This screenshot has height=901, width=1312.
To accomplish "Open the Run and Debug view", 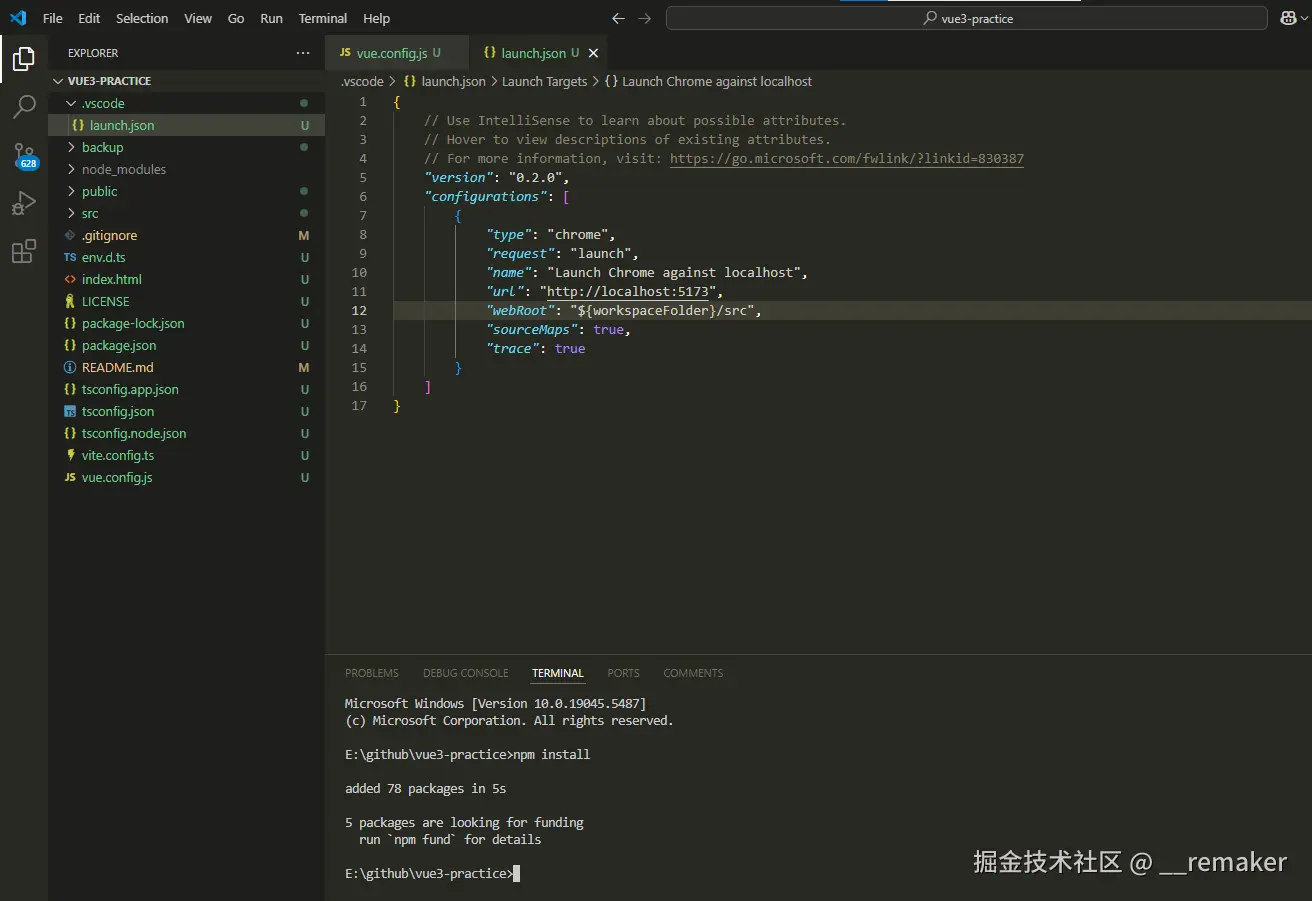I will click(24, 204).
